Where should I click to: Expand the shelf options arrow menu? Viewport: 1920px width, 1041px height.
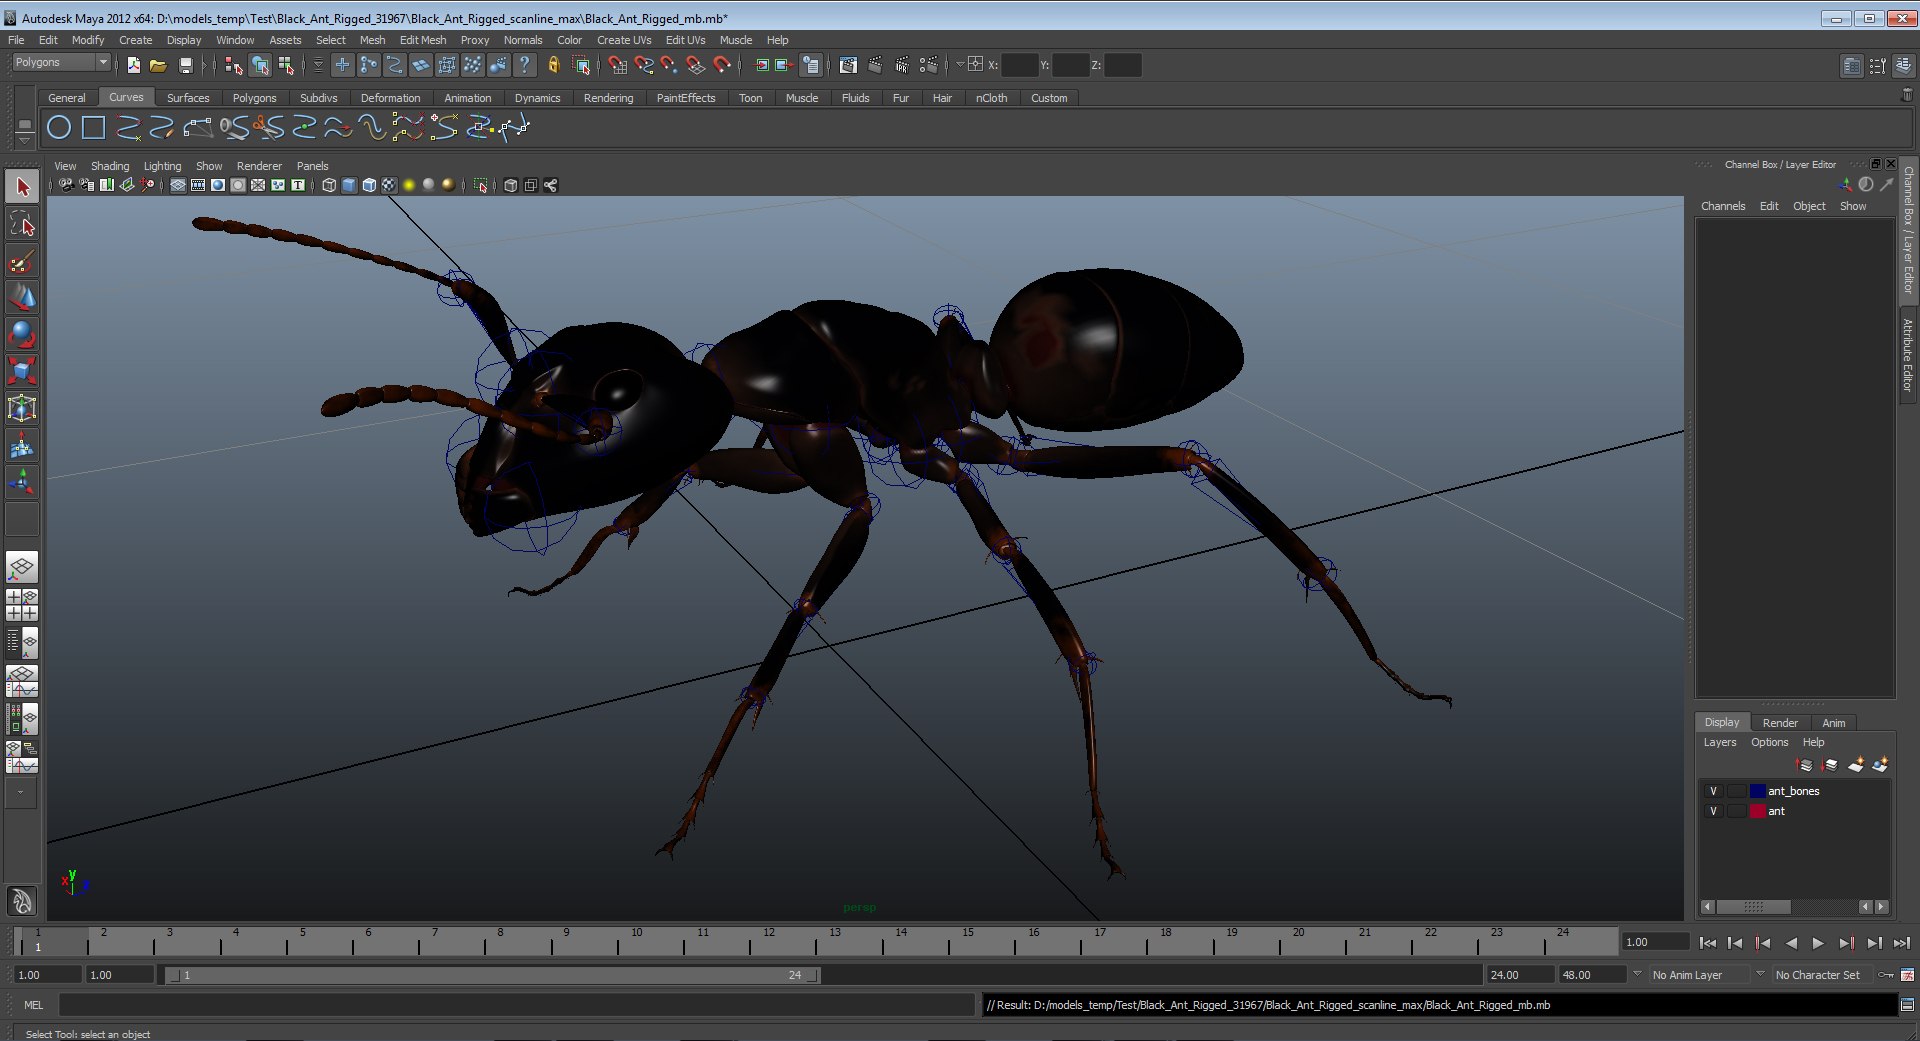click(x=24, y=141)
